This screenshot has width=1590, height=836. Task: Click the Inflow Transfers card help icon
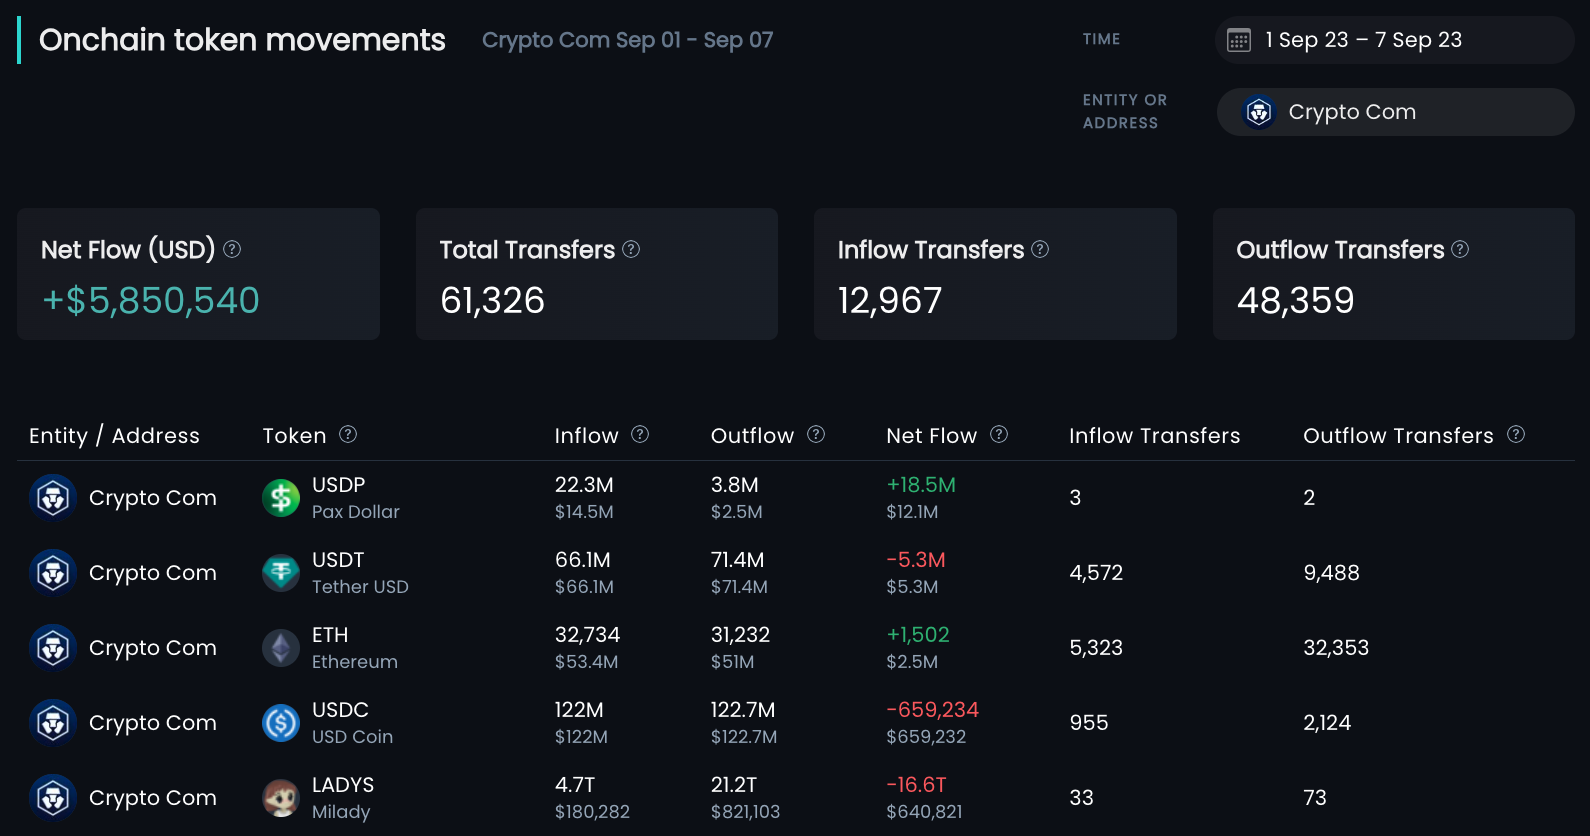(1040, 249)
